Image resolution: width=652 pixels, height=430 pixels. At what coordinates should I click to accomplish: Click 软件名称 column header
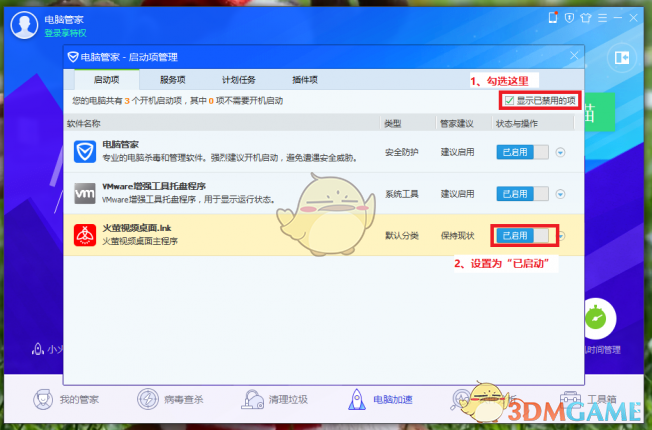(x=84, y=124)
